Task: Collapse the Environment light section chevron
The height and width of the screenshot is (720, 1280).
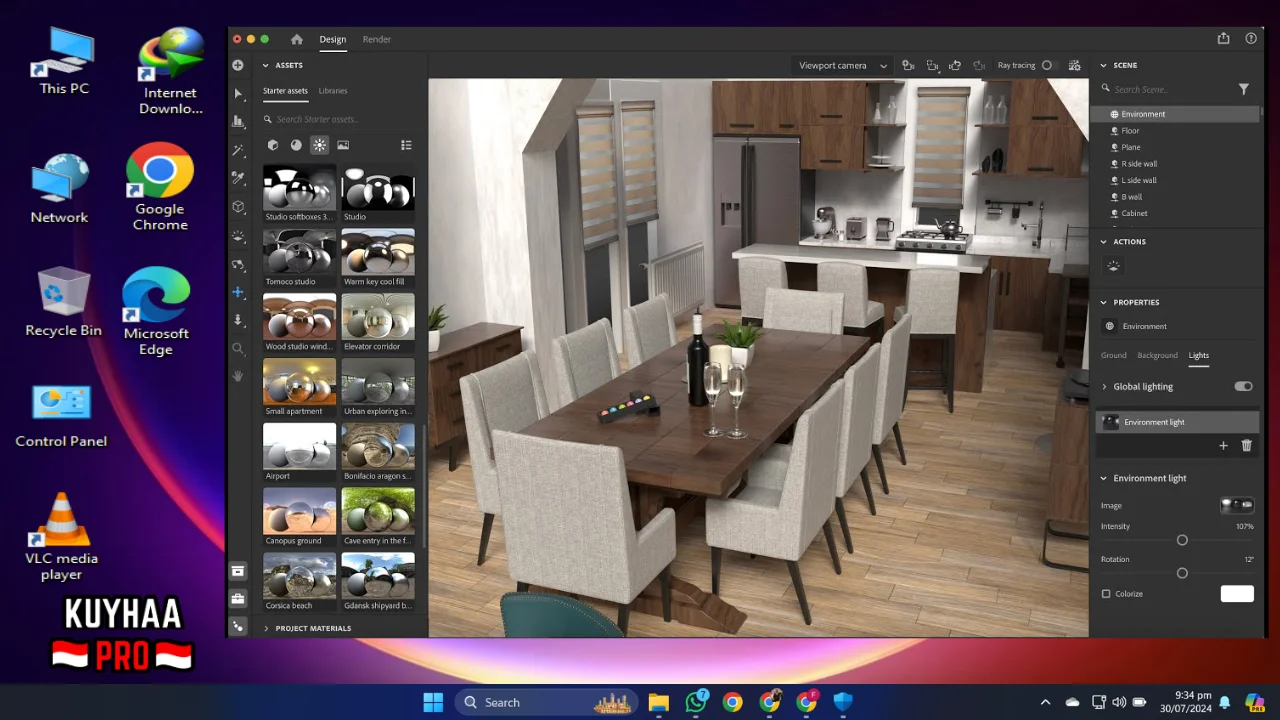Action: (1104, 478)
